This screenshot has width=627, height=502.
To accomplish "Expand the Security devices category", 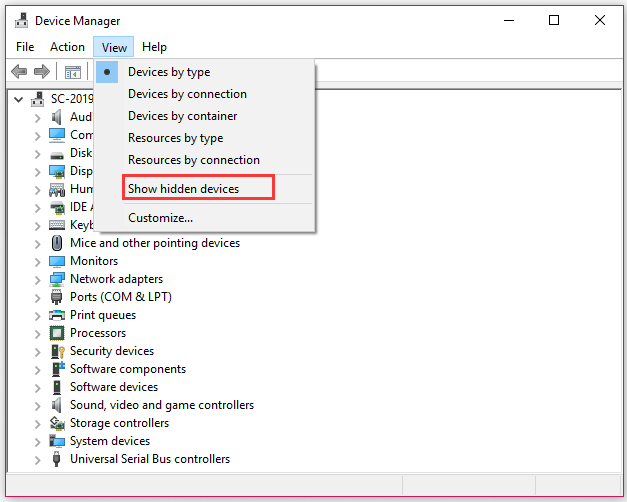I will click(x=38, y=352).
